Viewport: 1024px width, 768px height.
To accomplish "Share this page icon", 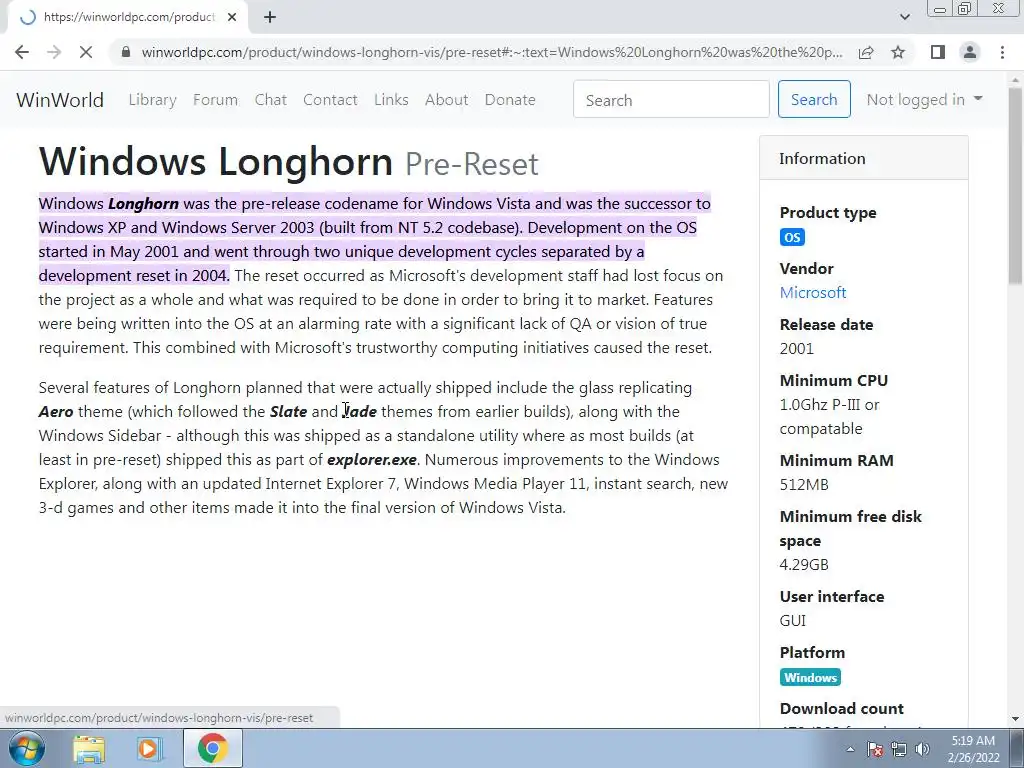I will [x=866, y=52].
